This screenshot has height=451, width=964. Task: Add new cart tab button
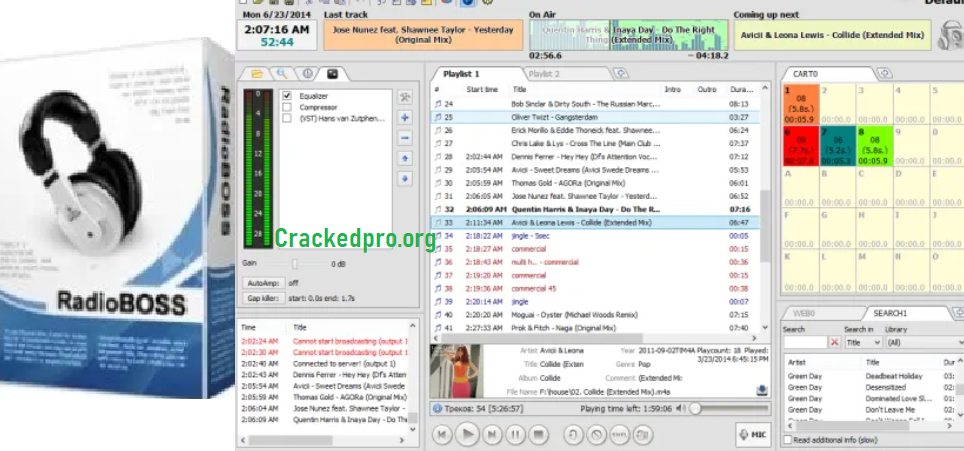(884, 74)
